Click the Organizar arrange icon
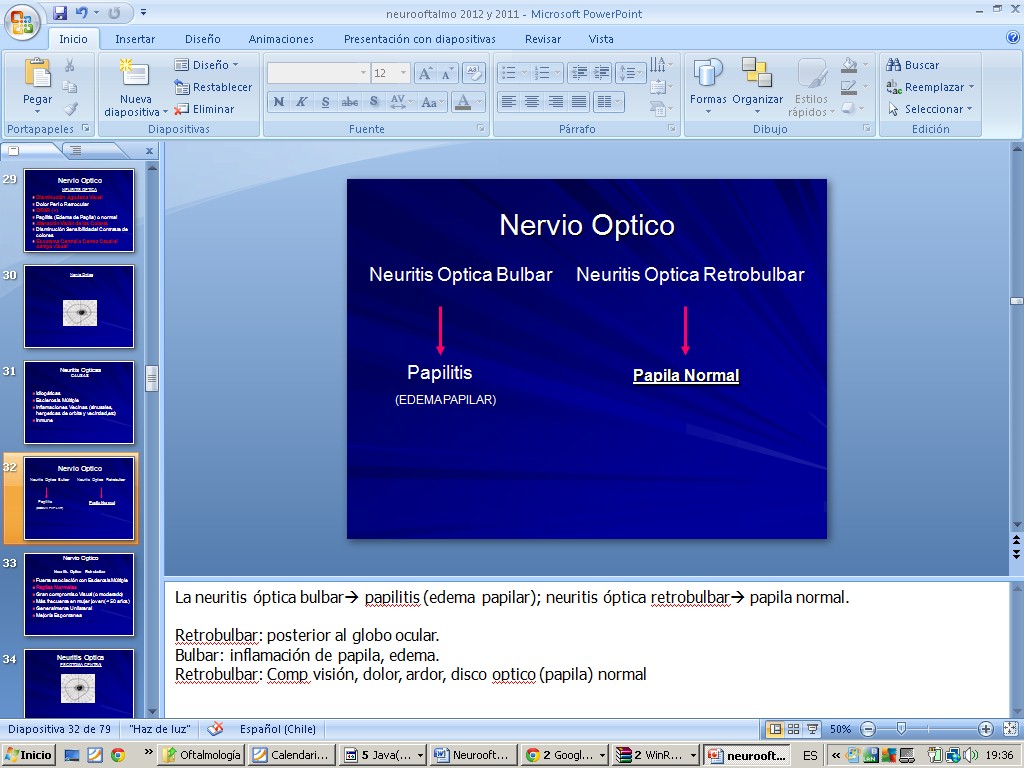1024x768 pixels. click(757, 76)
